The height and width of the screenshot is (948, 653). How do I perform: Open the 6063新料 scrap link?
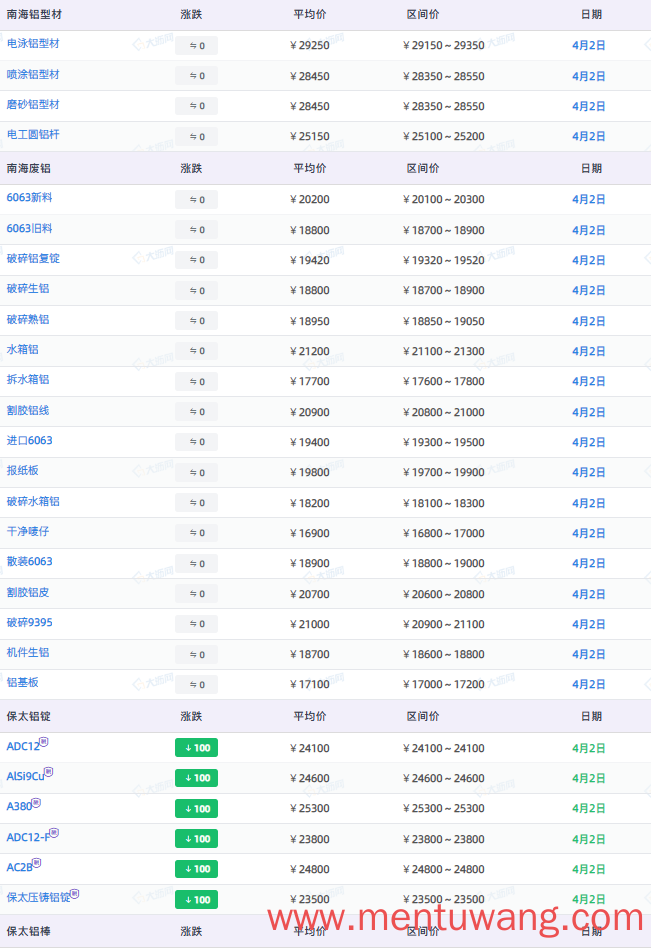[x=30, y=198]
